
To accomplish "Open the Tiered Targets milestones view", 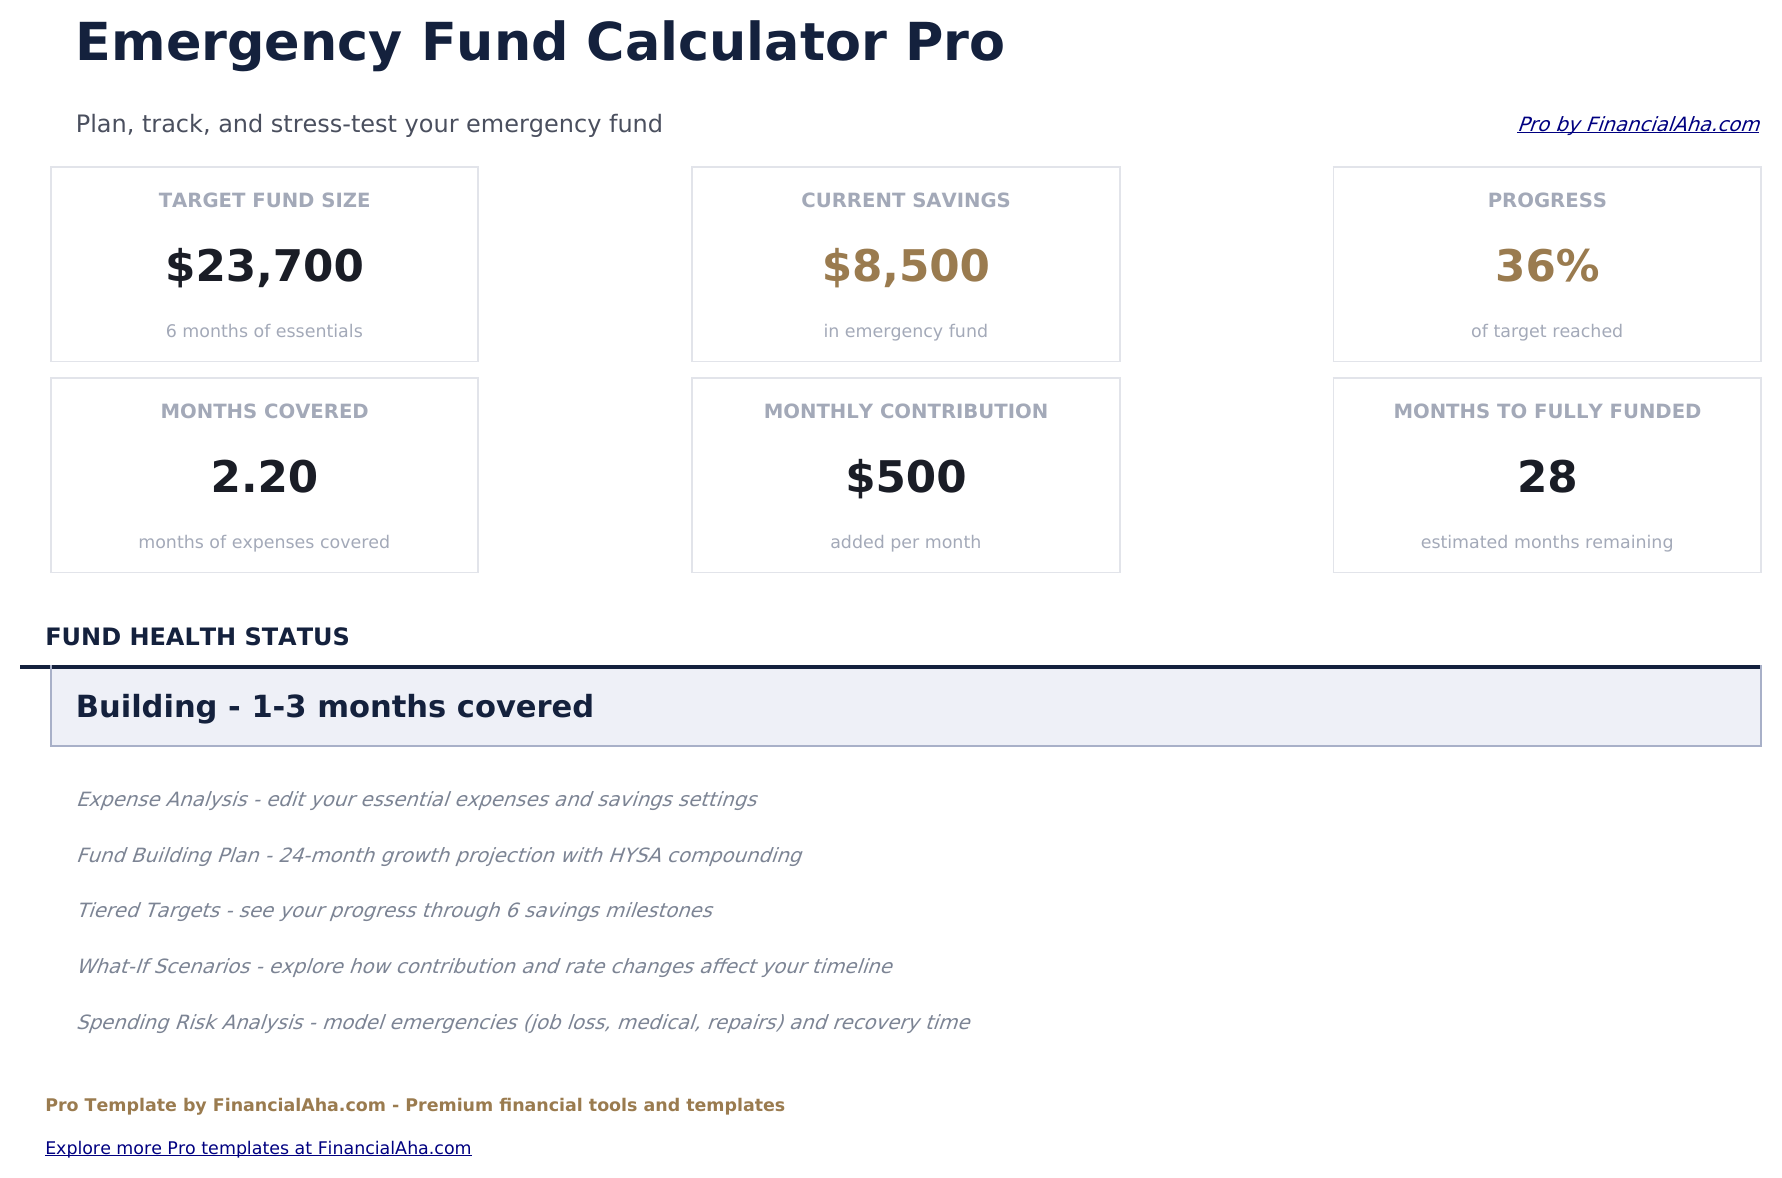I will tap(395, 910).
